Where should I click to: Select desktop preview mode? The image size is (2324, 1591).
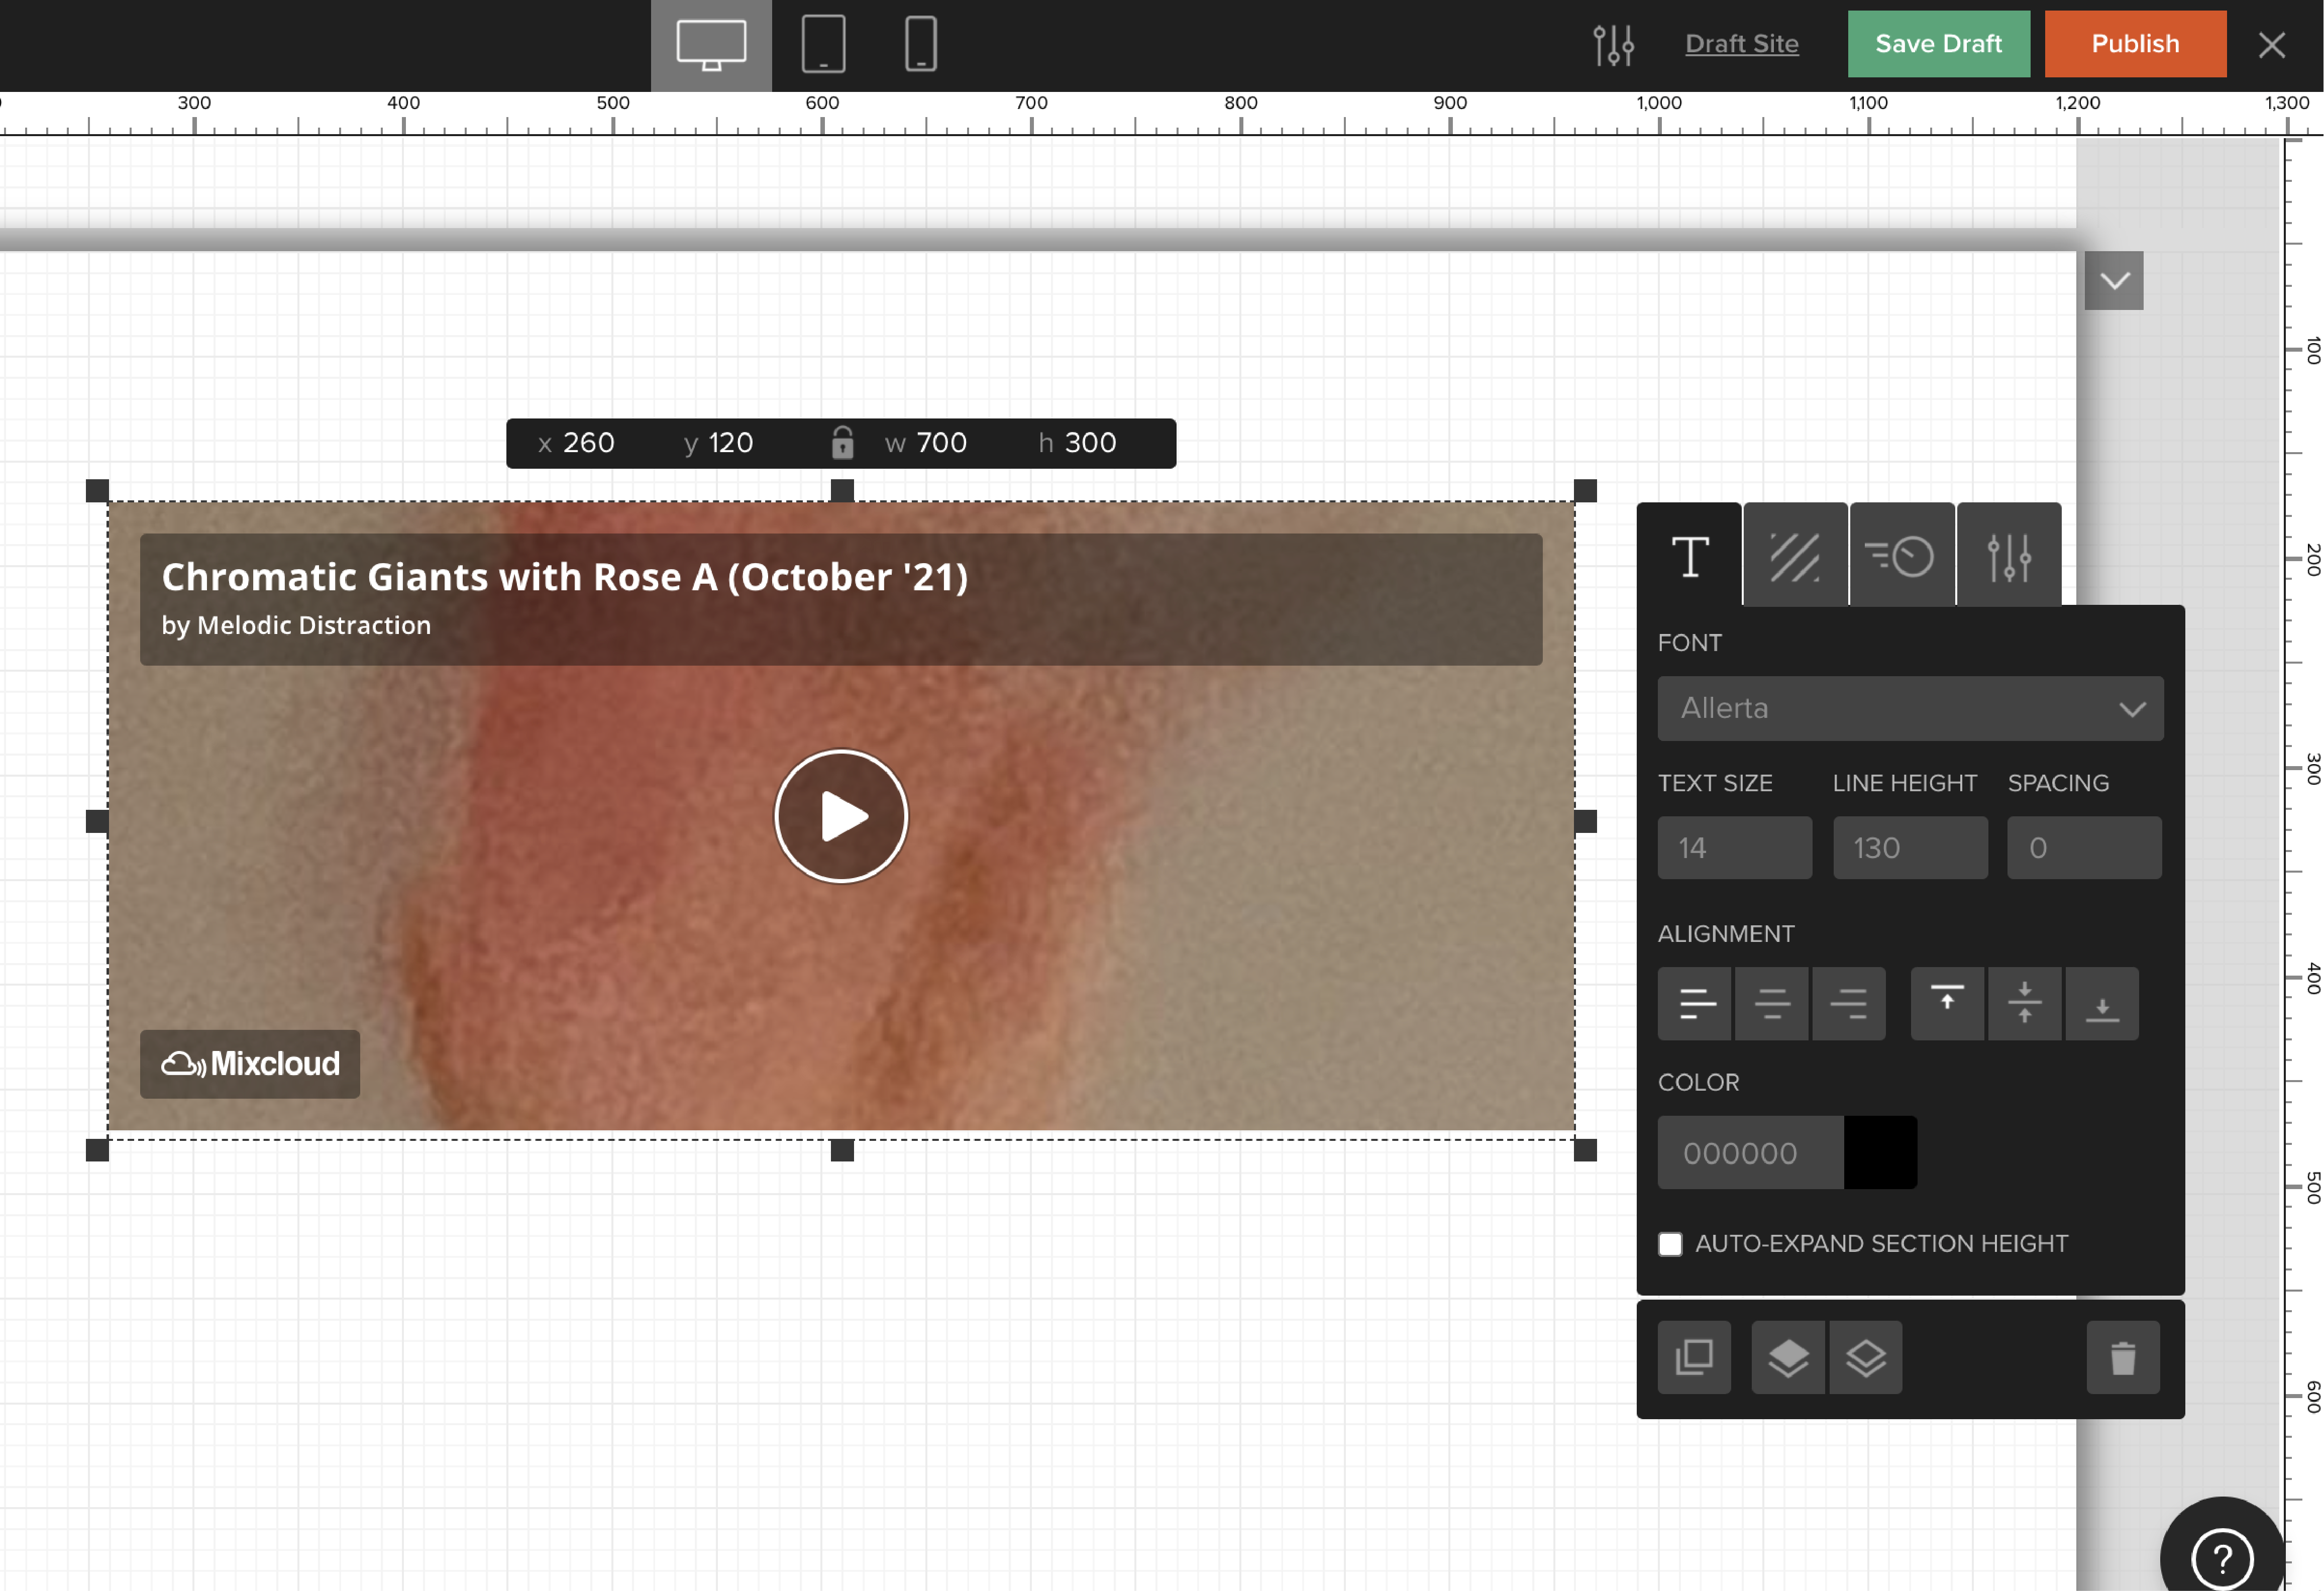pos(711,45)
